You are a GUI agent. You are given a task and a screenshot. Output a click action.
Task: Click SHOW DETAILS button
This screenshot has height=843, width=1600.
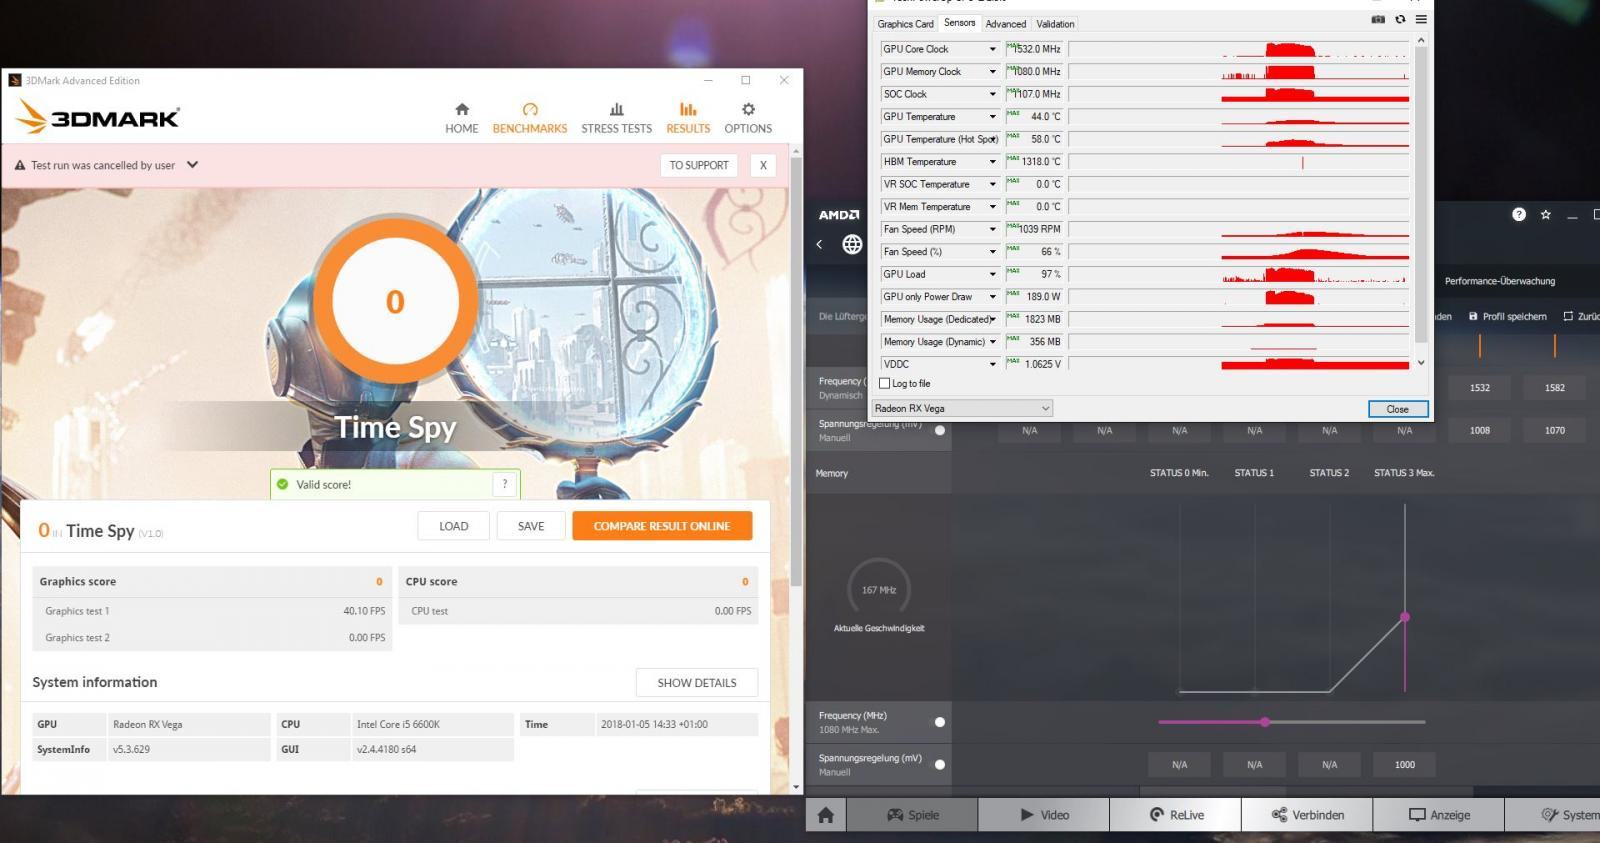[697, 683]
